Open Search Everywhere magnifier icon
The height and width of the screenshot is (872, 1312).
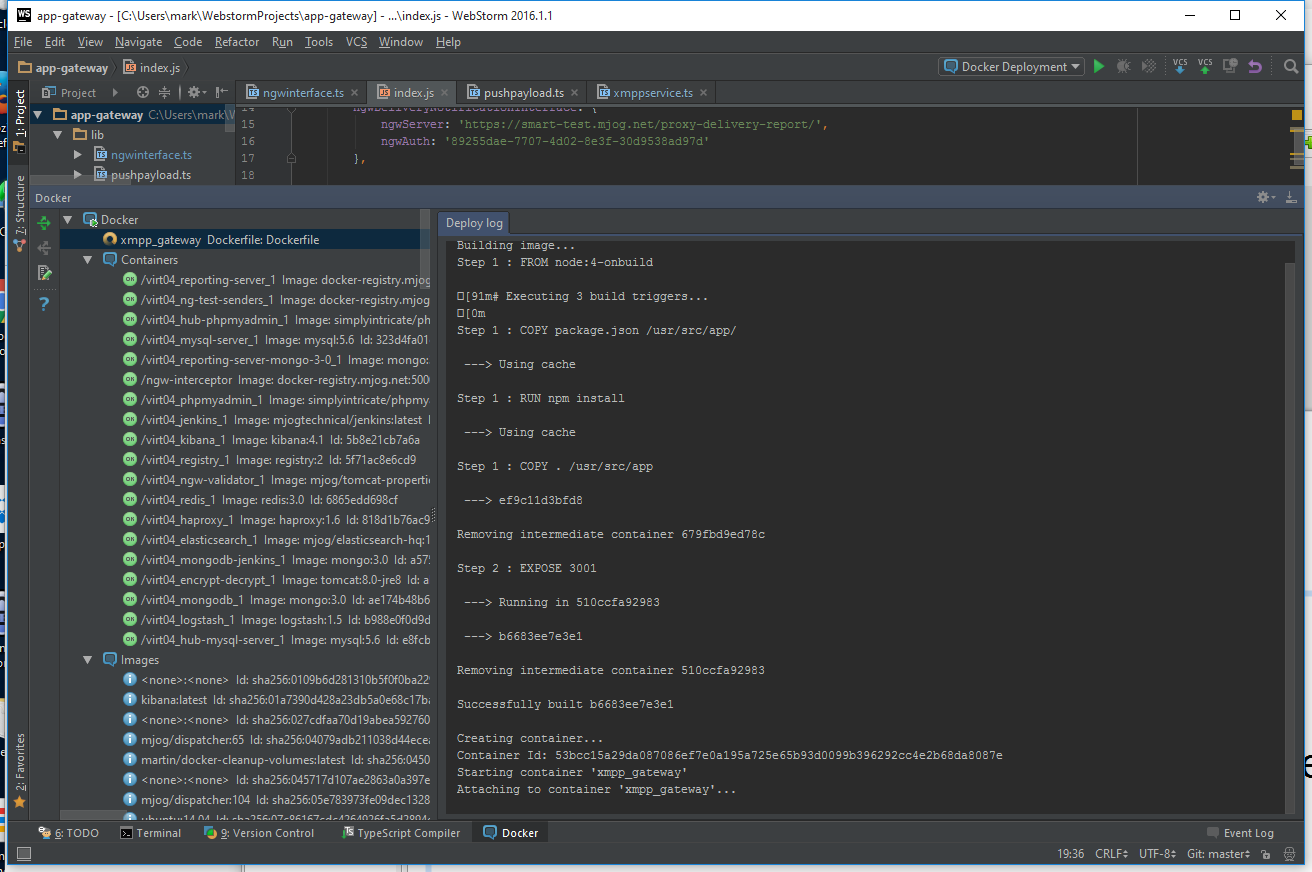pos(1291,67)
